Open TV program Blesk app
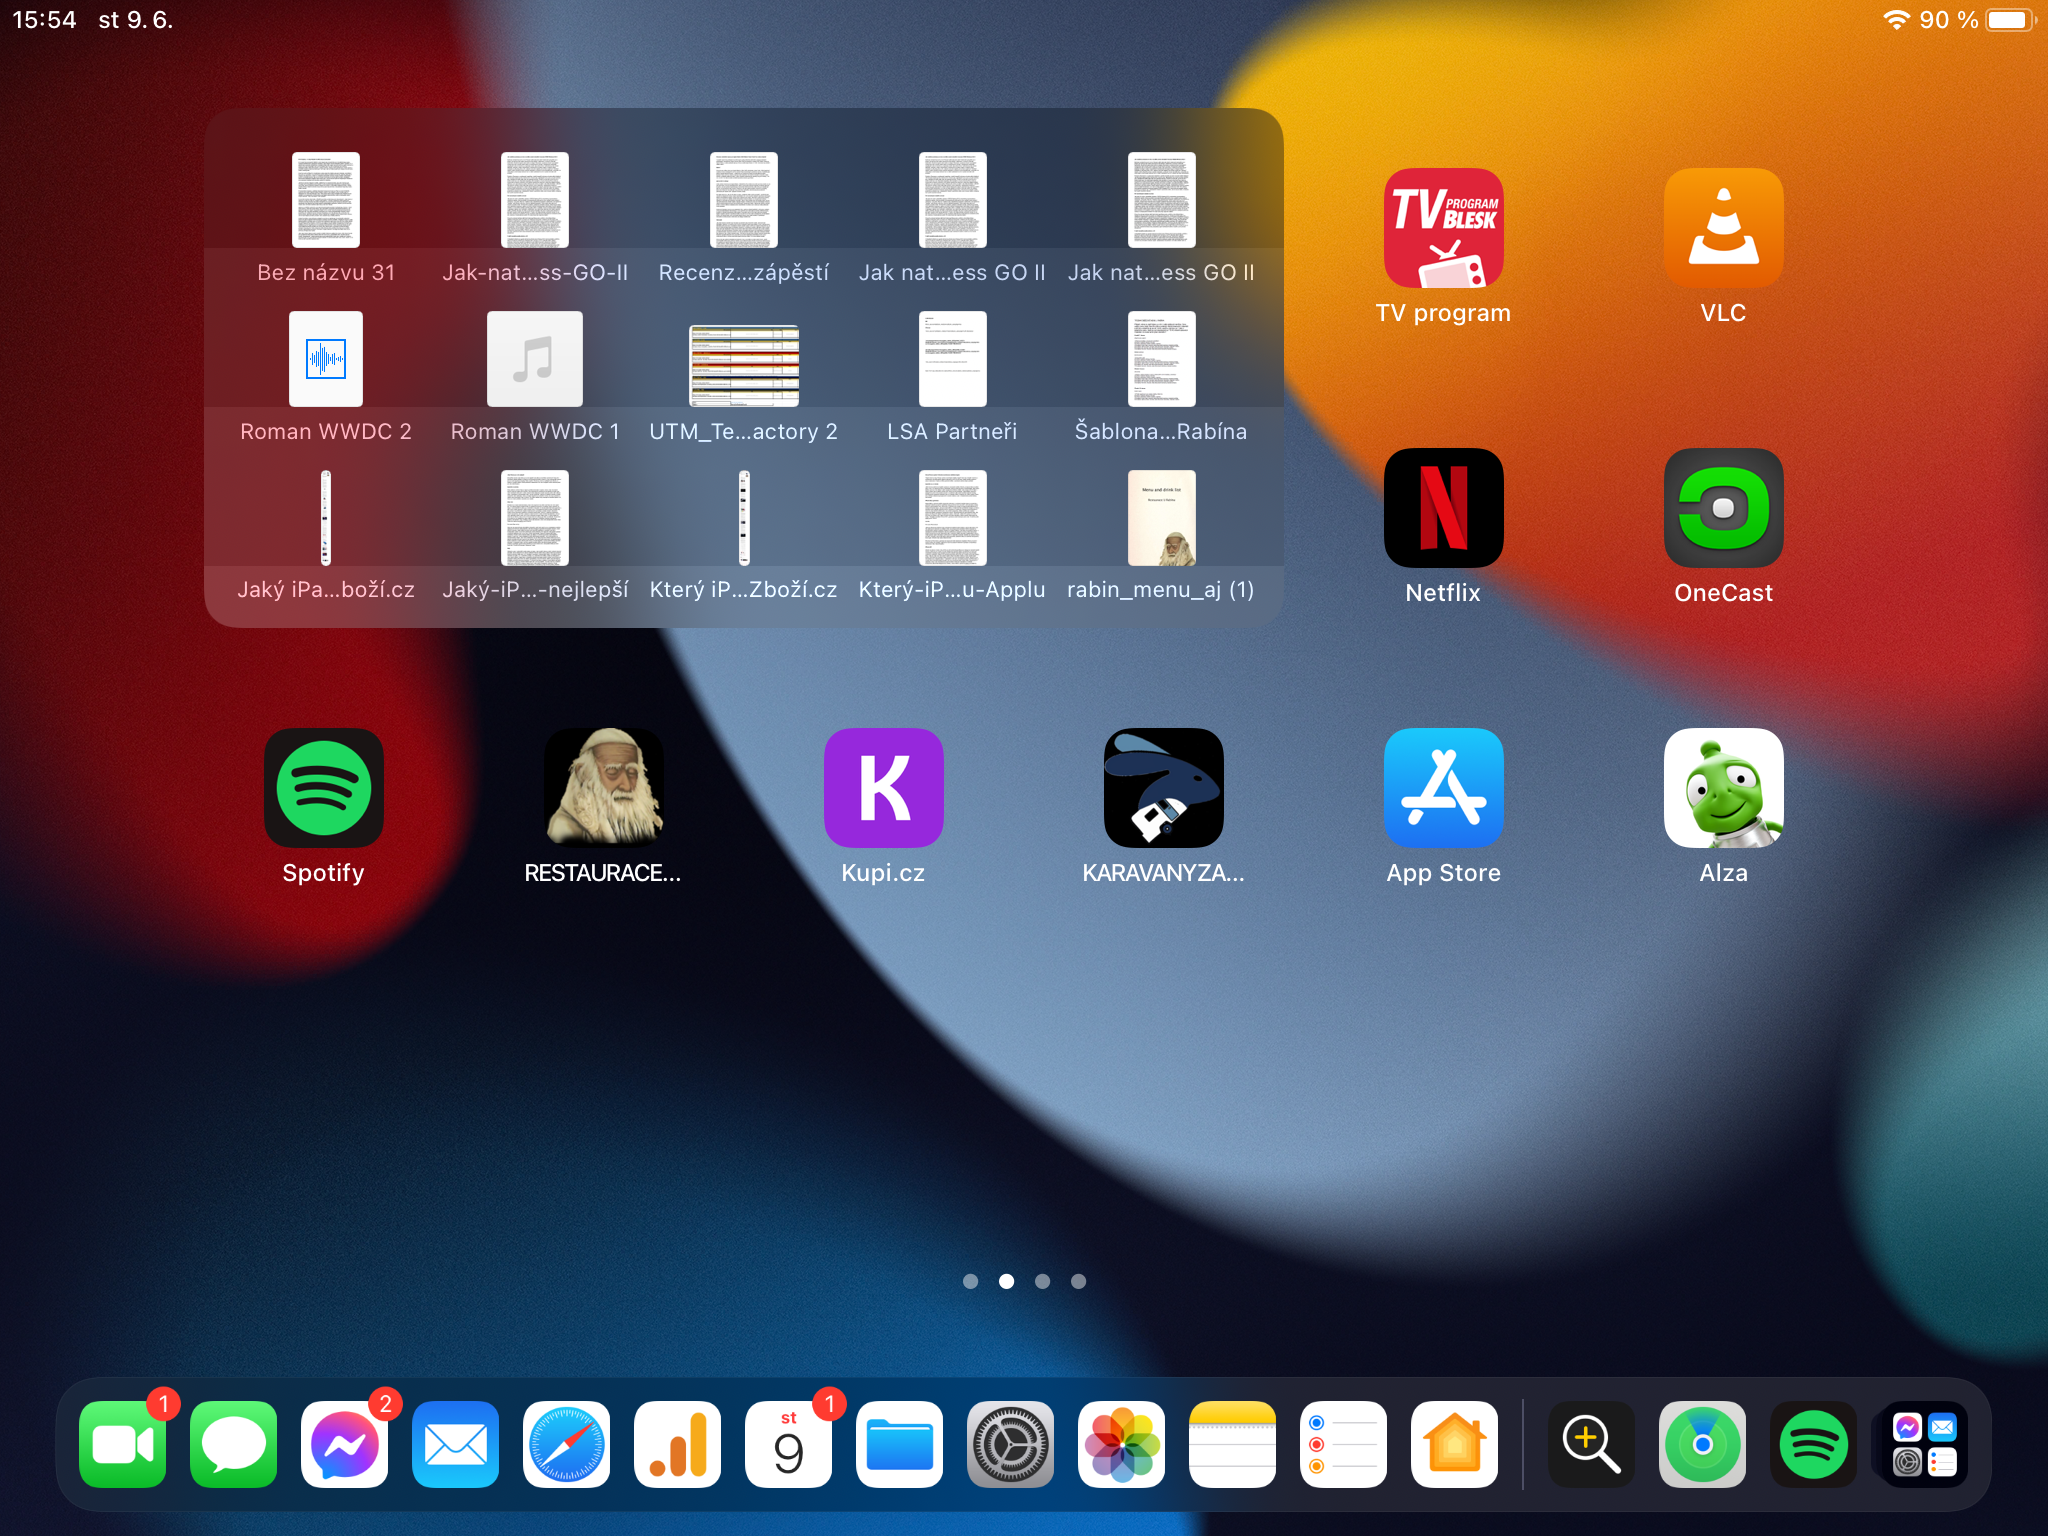2048x1536 pixels. (x=1443, y=228)
